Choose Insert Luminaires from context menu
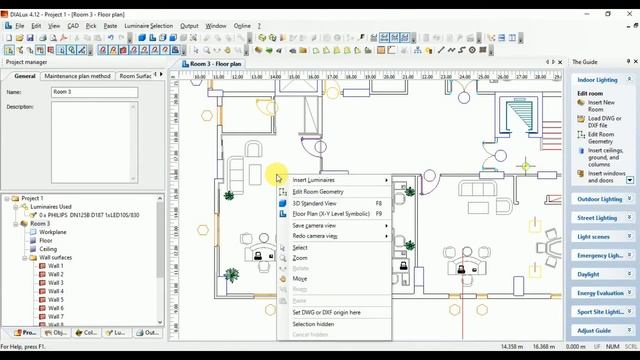640x360 pixels. coord(334,180)
